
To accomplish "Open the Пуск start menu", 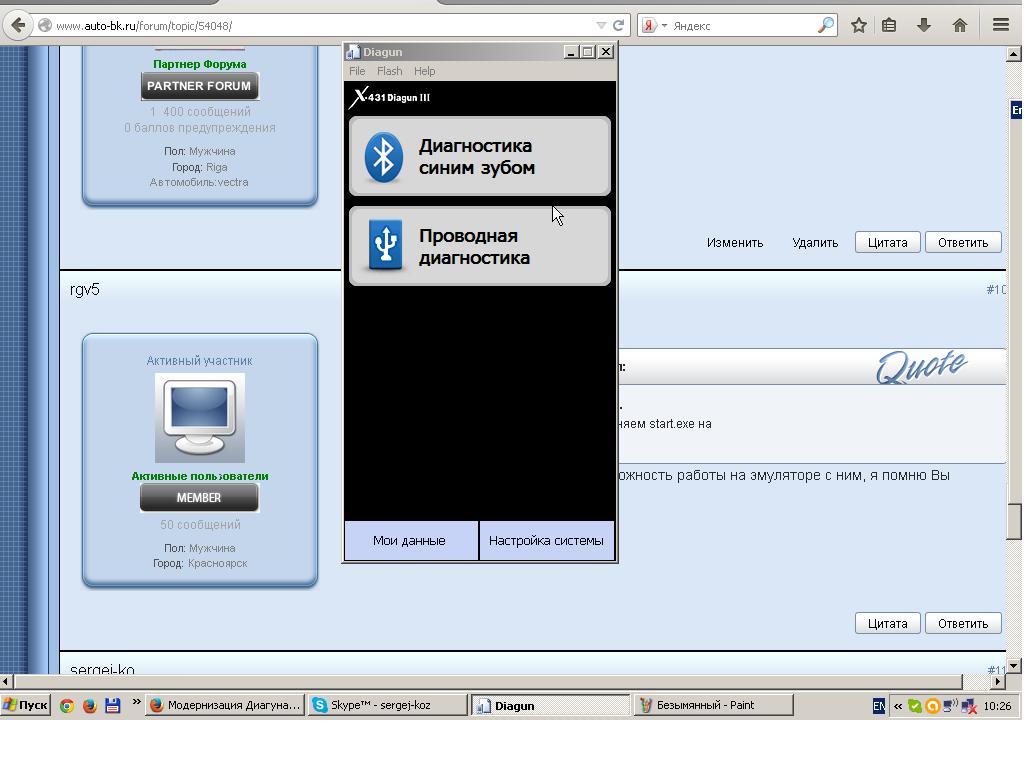I will [26, 705].
